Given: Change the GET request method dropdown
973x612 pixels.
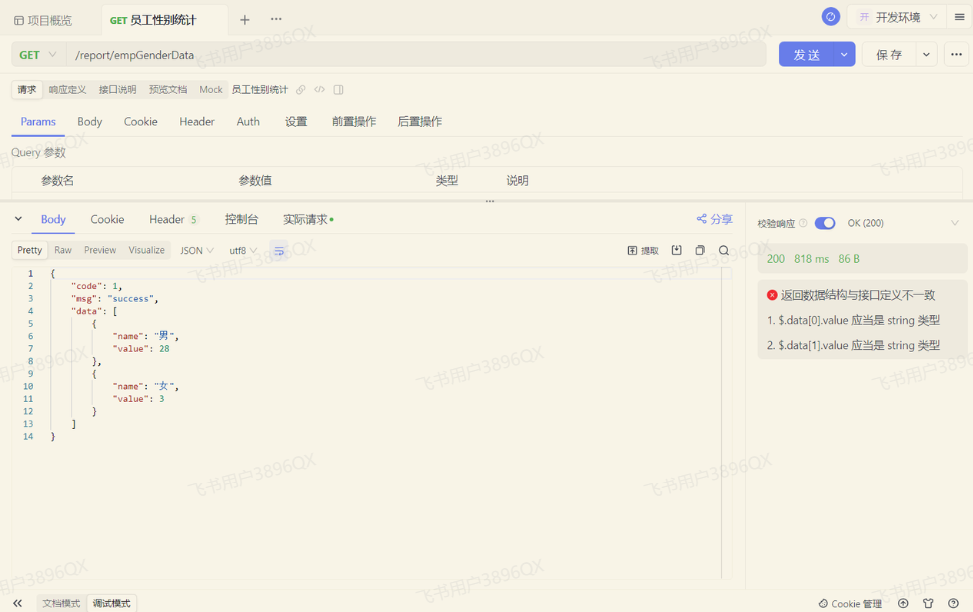Looking at the screenshot, I should 37,55.
